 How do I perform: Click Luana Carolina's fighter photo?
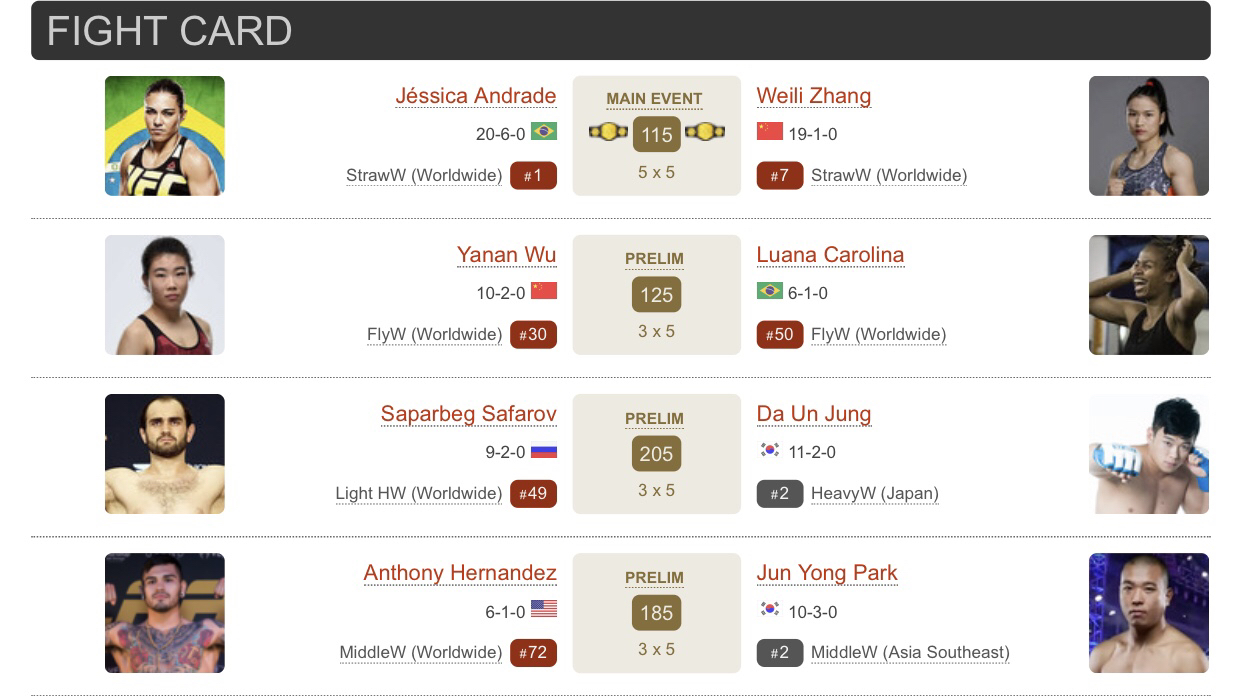(1148, 295)
